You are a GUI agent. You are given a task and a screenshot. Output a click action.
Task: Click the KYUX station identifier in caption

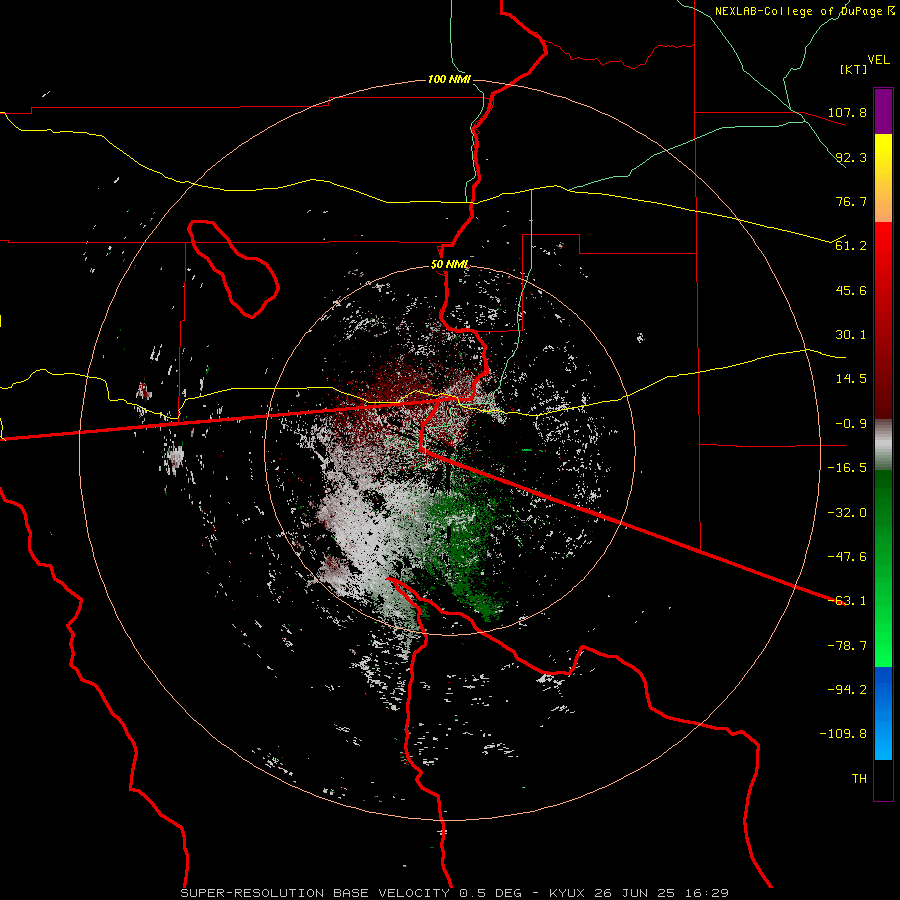click(567, 893)
